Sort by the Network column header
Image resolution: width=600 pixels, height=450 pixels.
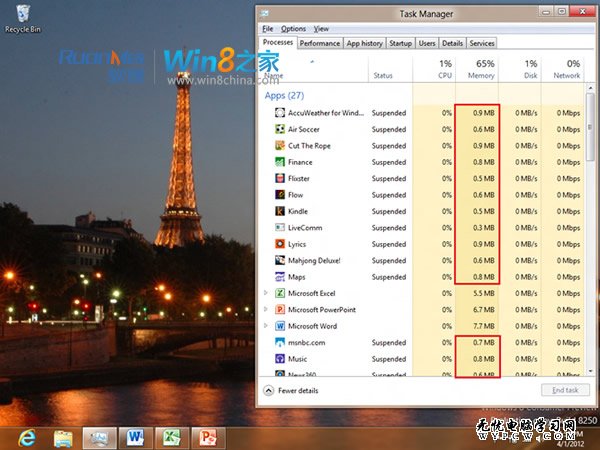(562, 69)
